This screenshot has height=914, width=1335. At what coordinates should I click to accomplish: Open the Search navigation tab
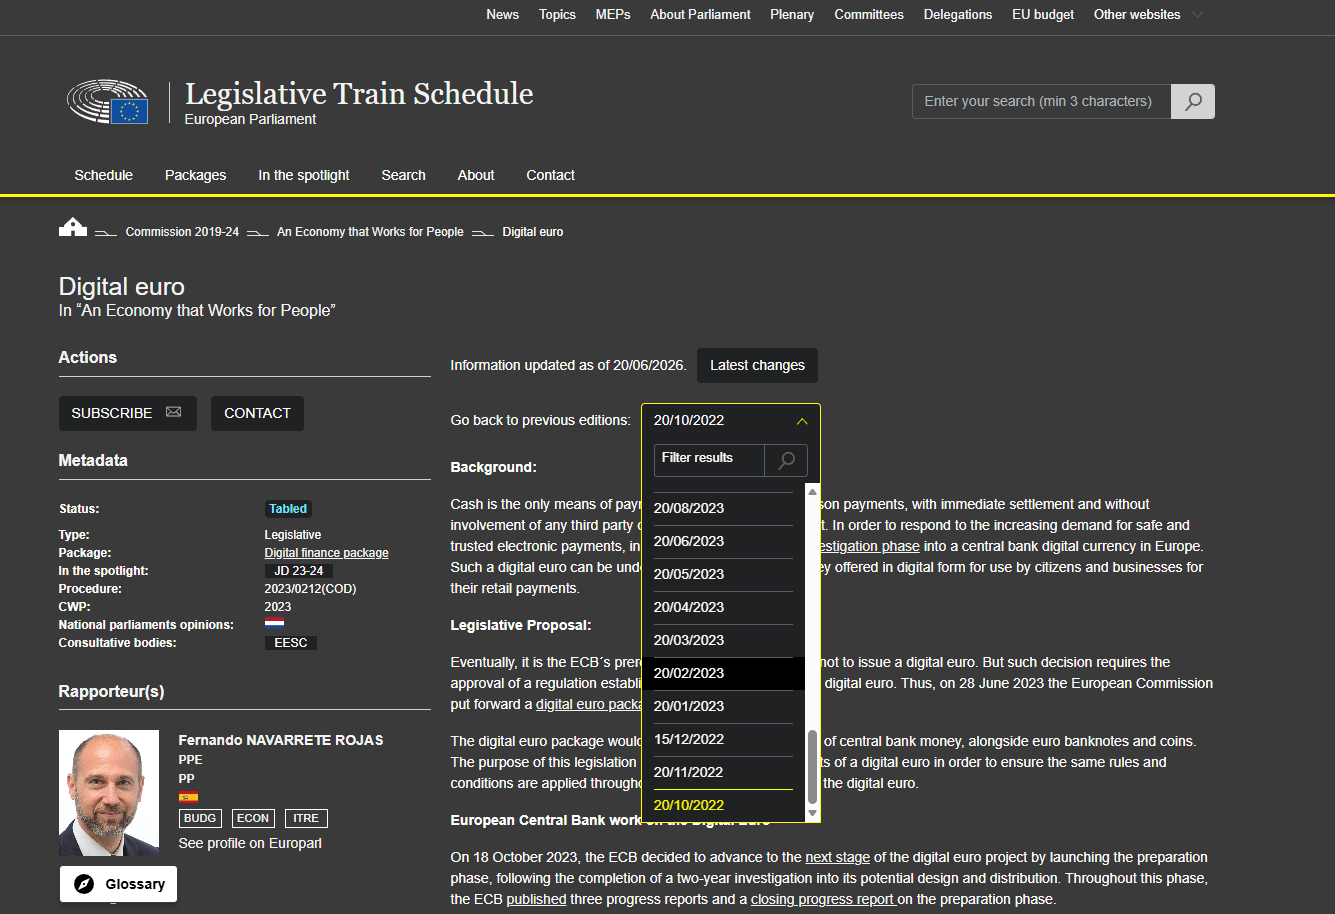(x=404, y=175)
